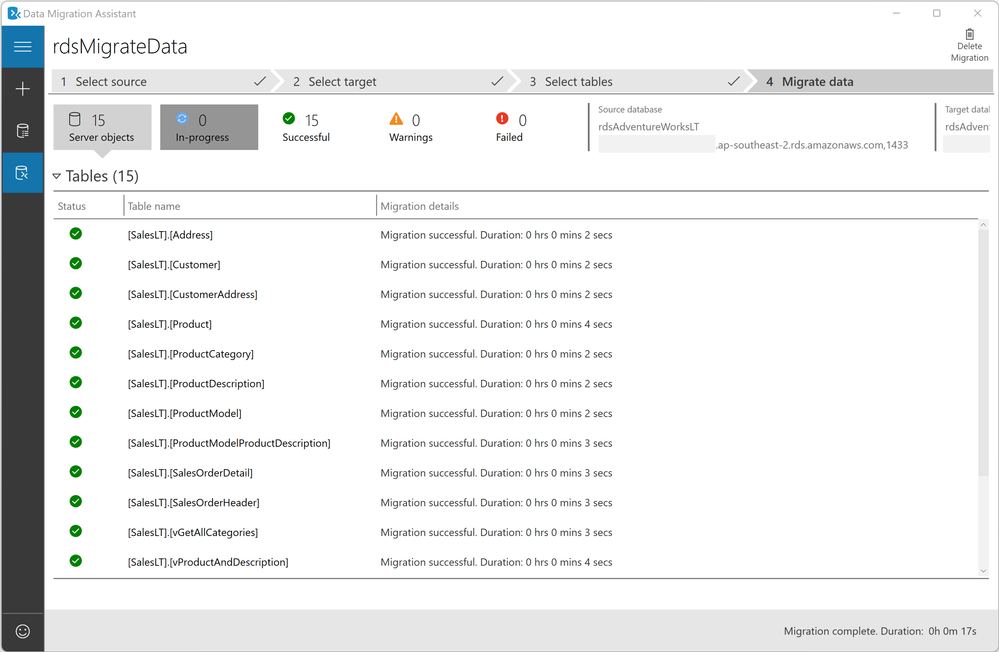The image size is (999, 652).
Task: Click the status icon for [SalesLT].[SalesOrderHeader]
Action: point(76,502)
